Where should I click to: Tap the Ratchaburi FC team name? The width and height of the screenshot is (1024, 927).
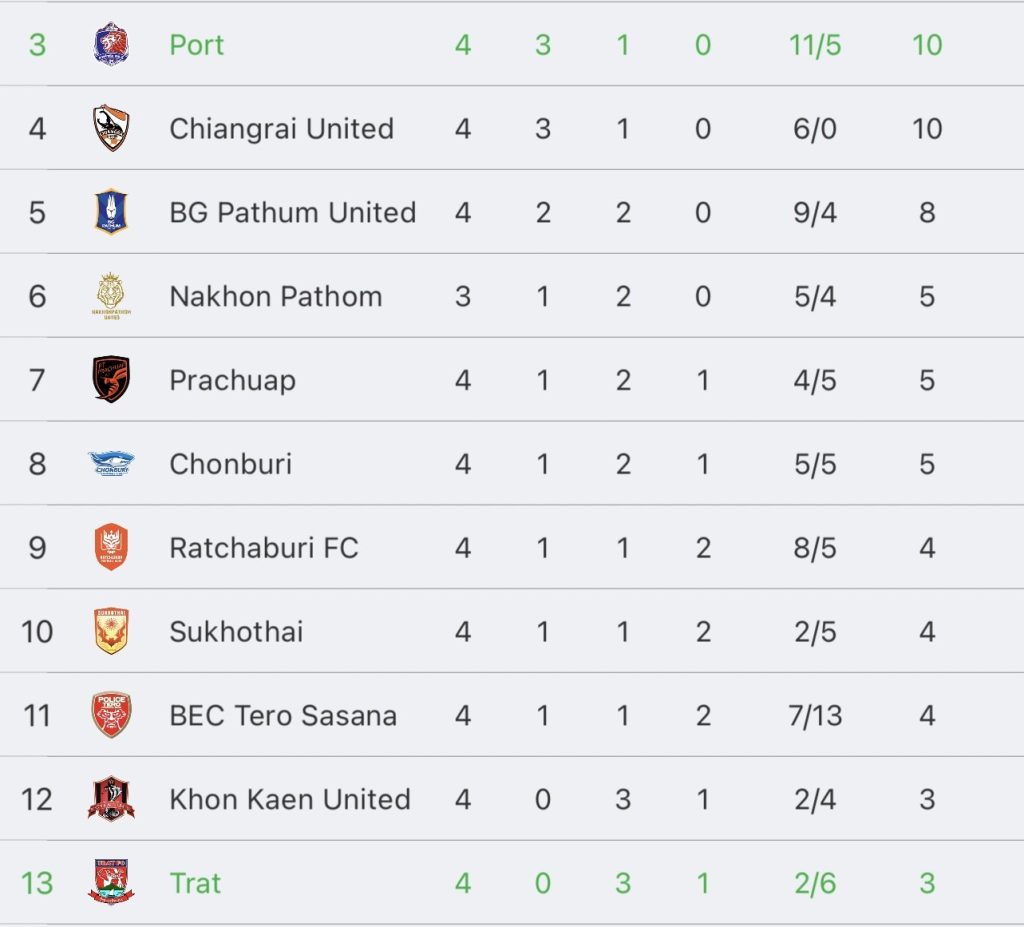[x=264, y=547]
